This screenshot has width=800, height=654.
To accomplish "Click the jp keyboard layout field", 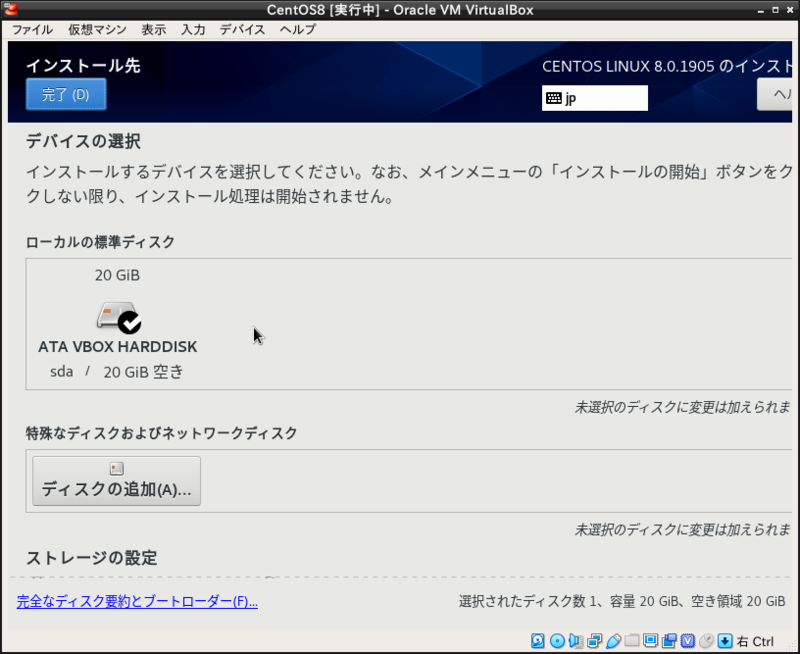I will 595,98.
